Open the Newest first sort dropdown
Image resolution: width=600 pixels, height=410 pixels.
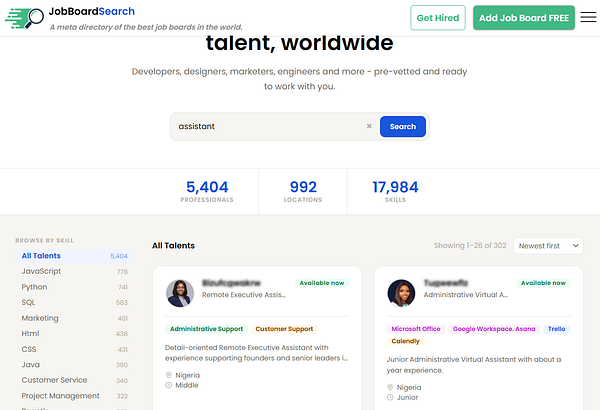click(x=548, y=246)
